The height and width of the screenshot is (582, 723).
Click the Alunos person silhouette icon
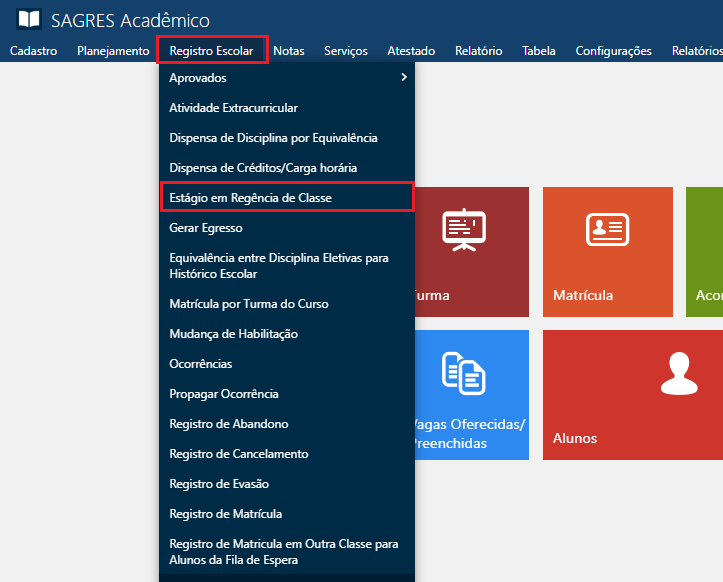coord(677,372)
